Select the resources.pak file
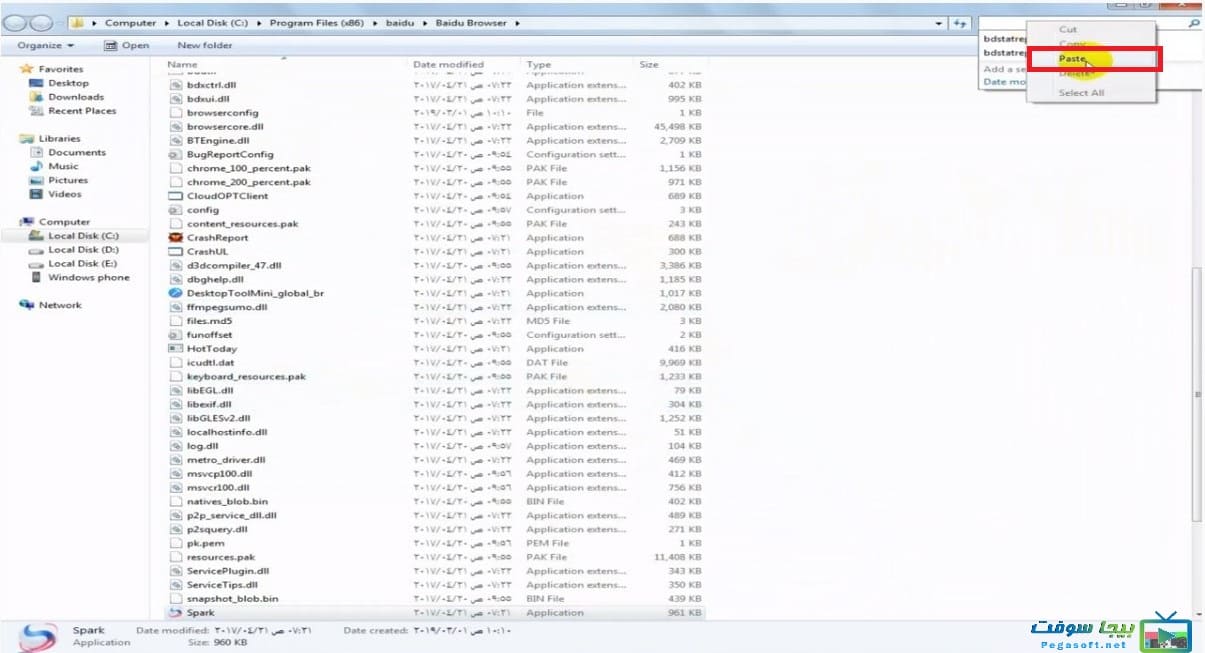 pyautogui.click(x=221, y=557)
